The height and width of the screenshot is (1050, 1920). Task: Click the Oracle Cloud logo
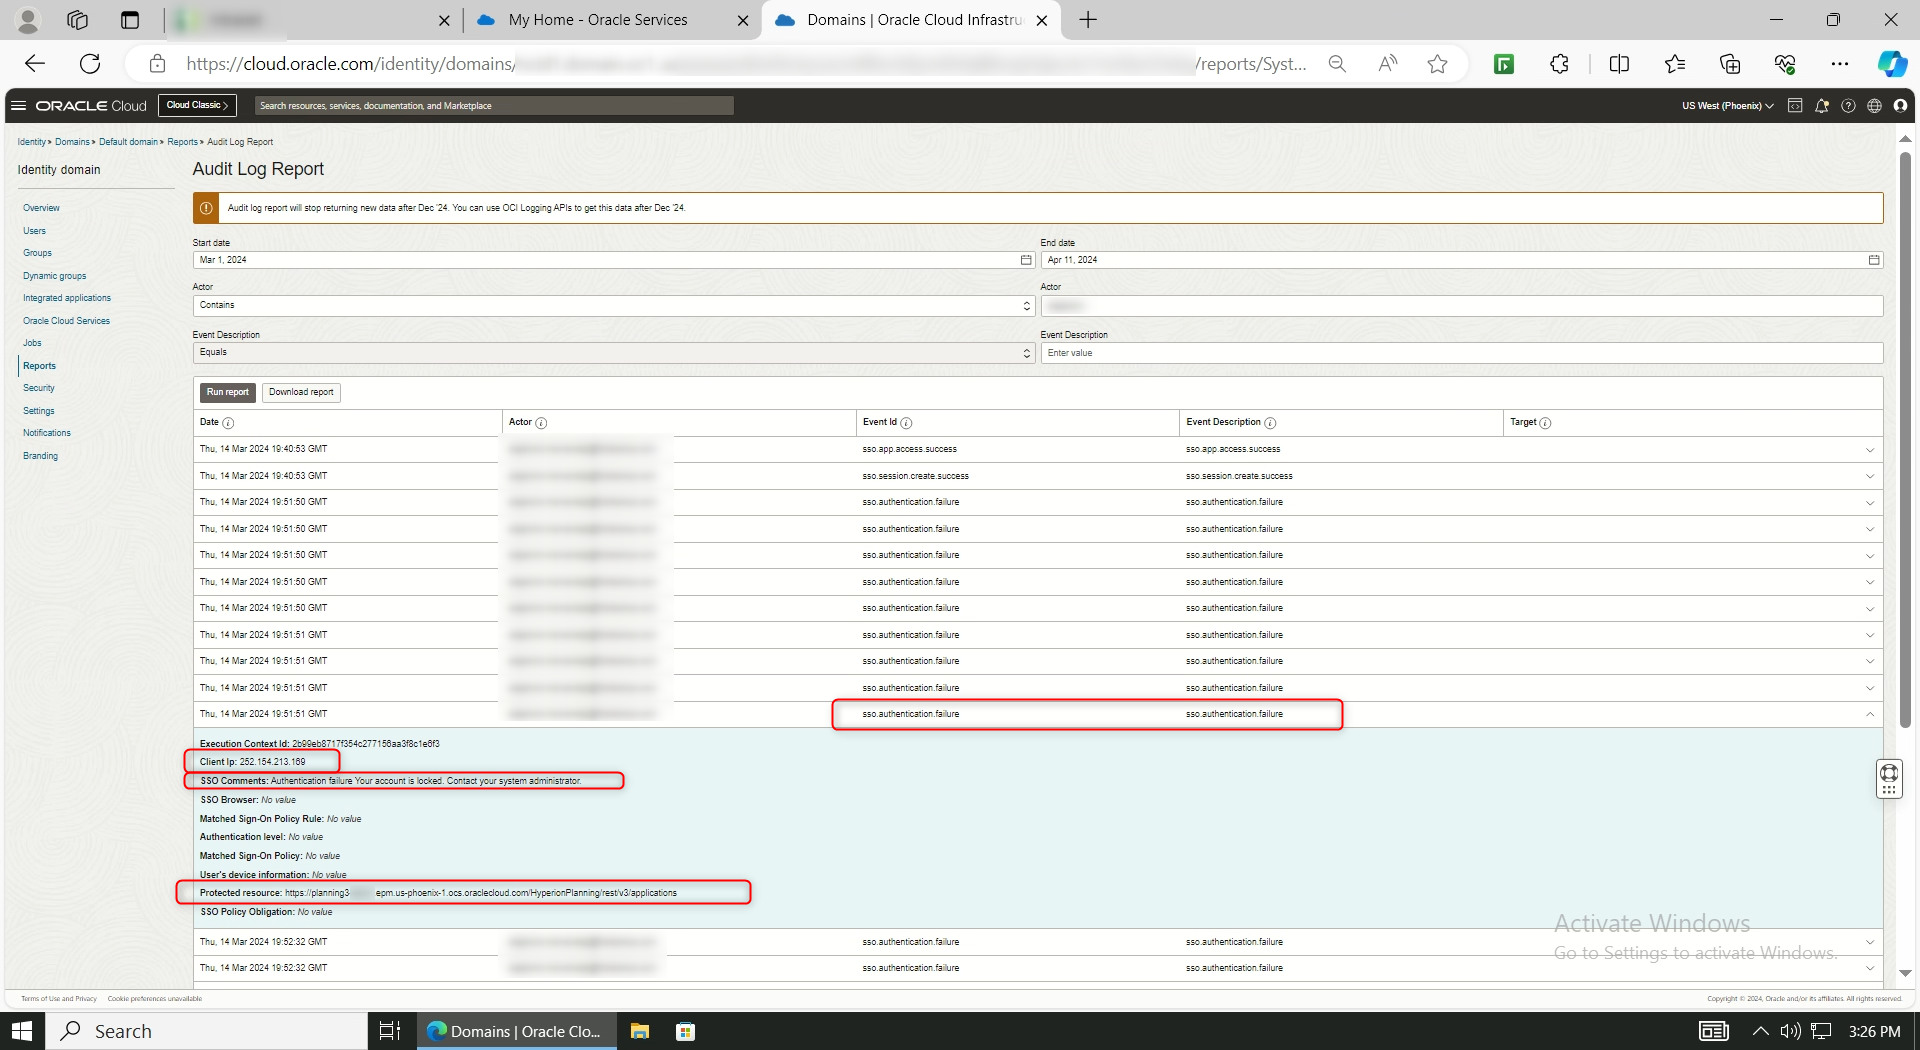(88, 105)
